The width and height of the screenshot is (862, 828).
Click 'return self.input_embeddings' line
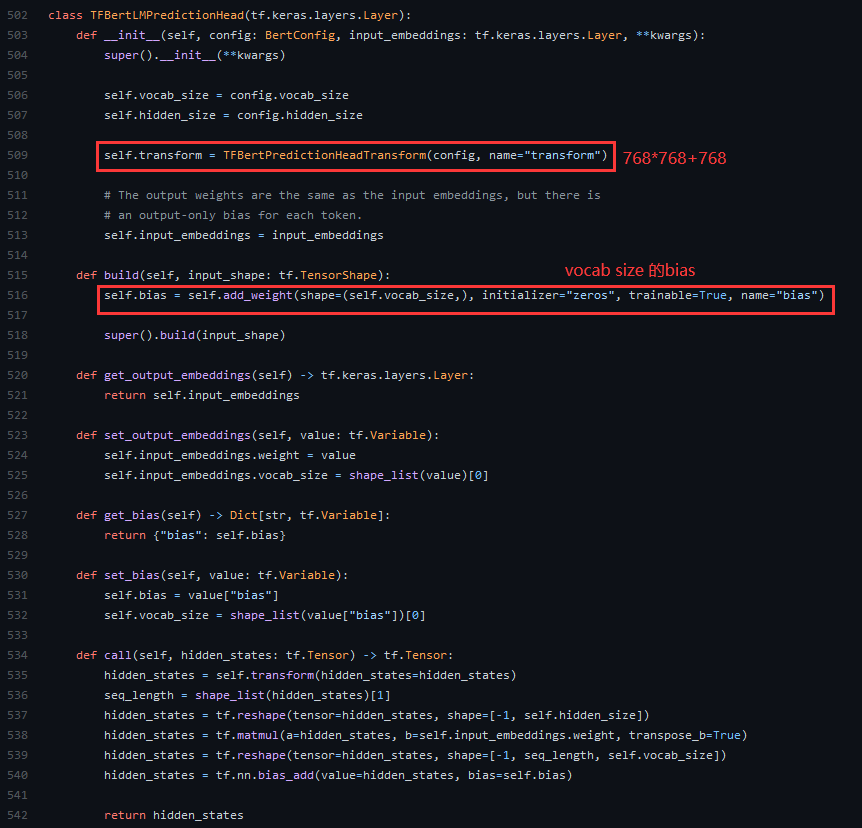click(202, 395)
